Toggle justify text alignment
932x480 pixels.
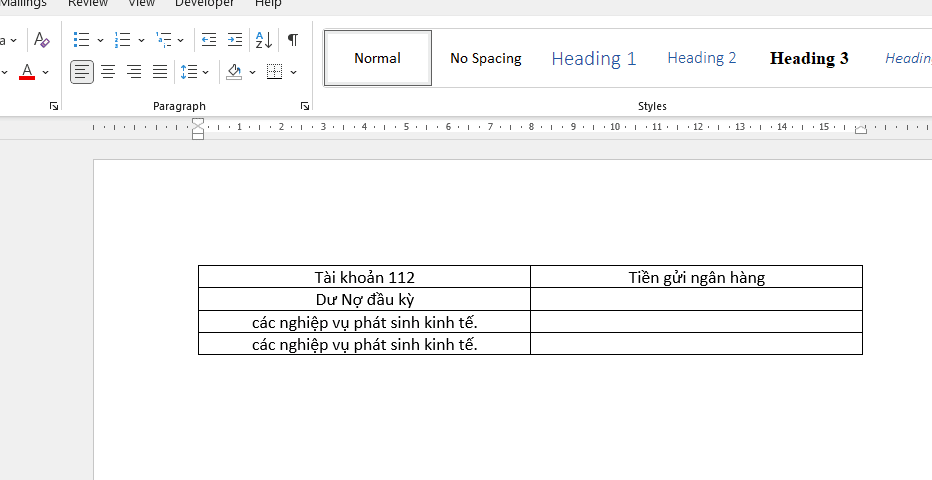[160, 72]
